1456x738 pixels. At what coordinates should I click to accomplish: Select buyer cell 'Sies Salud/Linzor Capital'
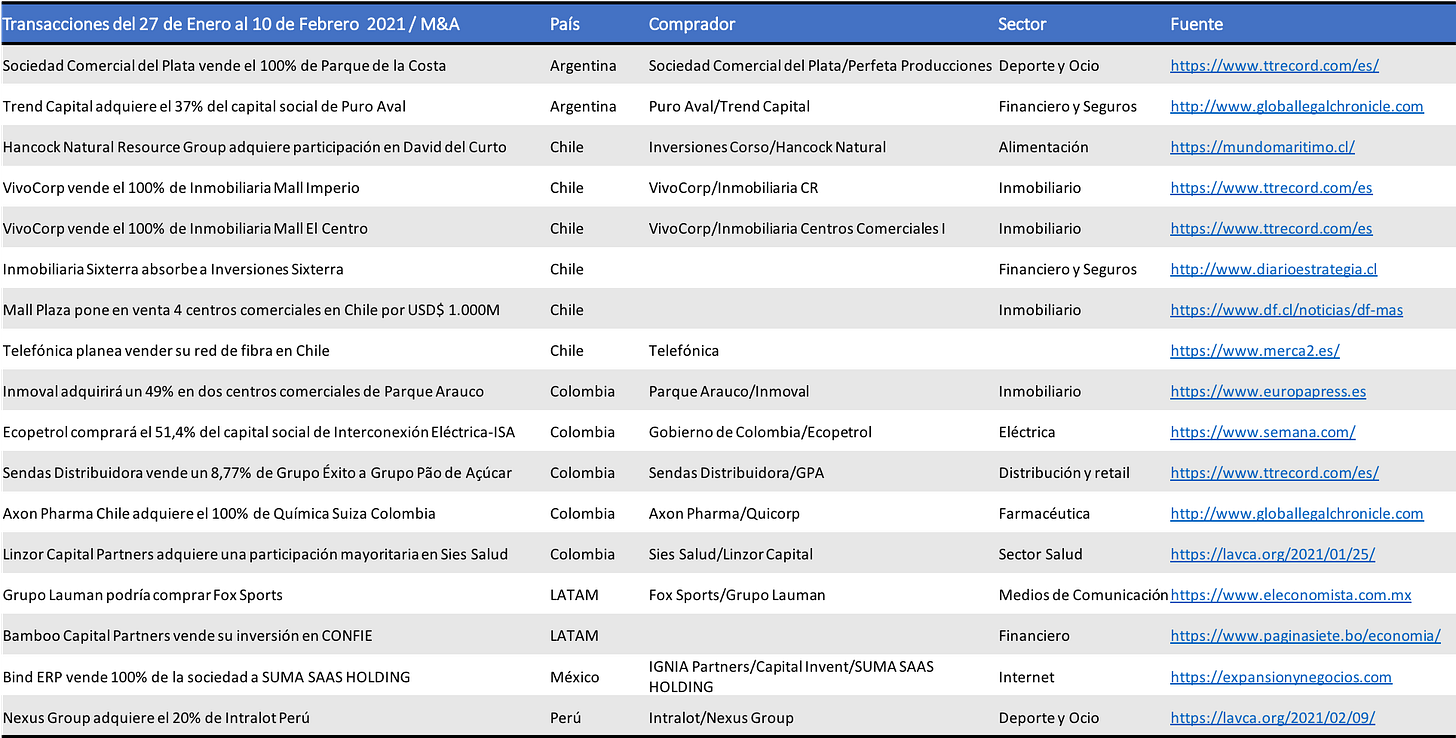(731, 554)
